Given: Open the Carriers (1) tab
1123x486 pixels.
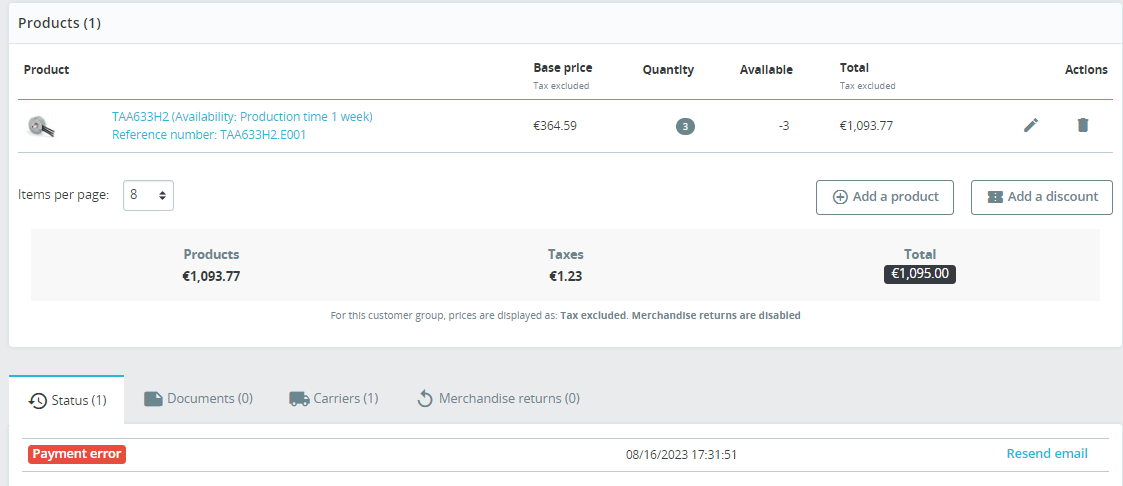Looking at the screenshot, I should point(334,399).
